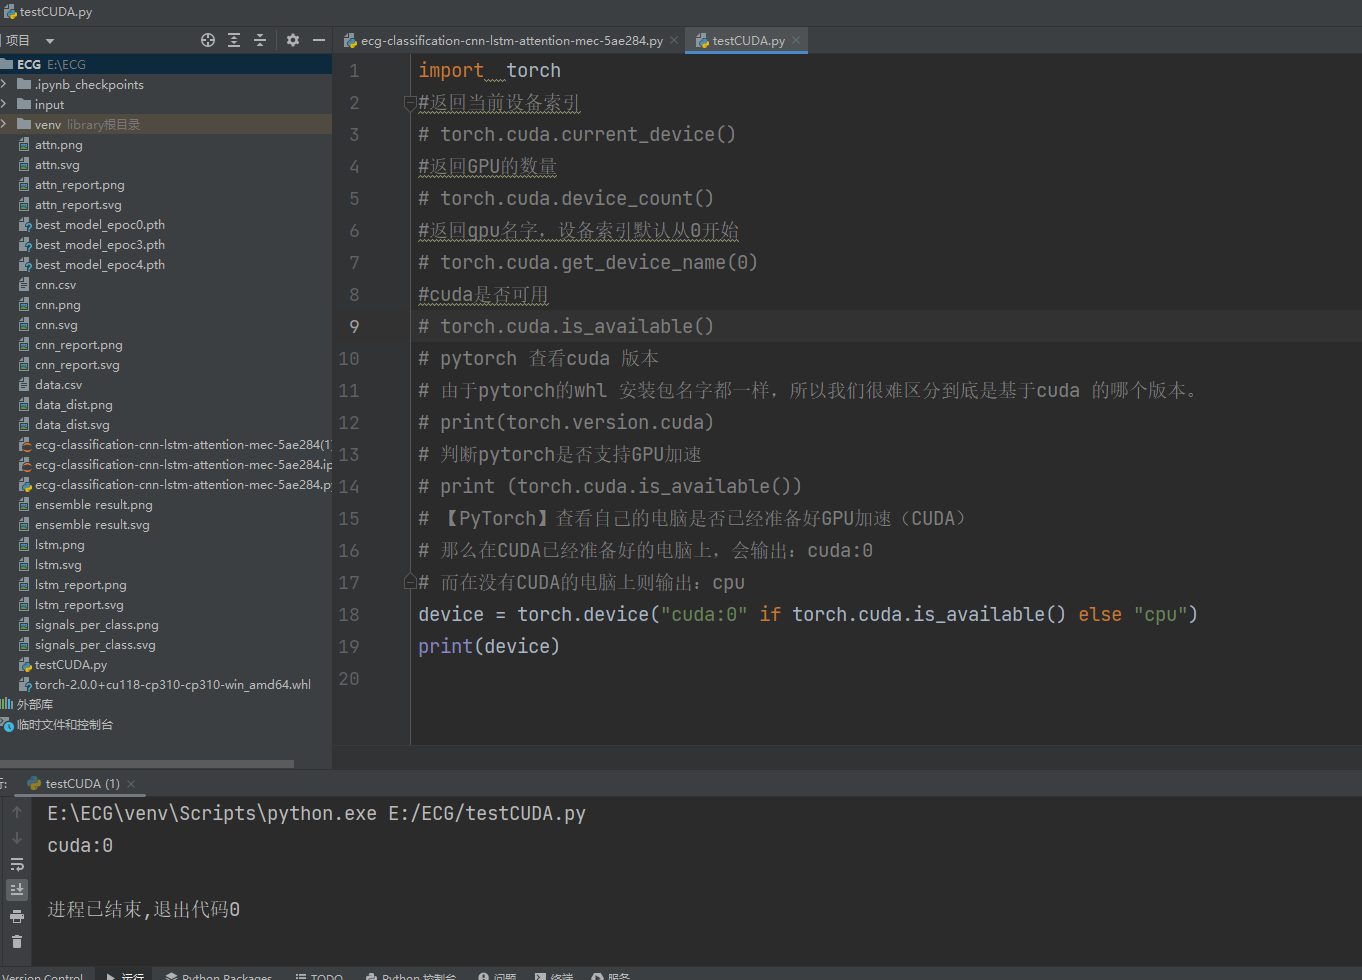1362x980 pixels.
Task: Select testCUDA.py in the project tree
Action: 70,664
